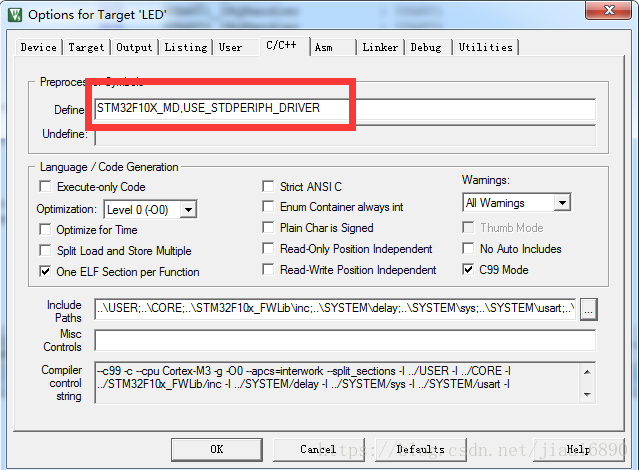Click the Keil uVision title bar icon
The height and width of the screenshot is (470, 639).
15,15
